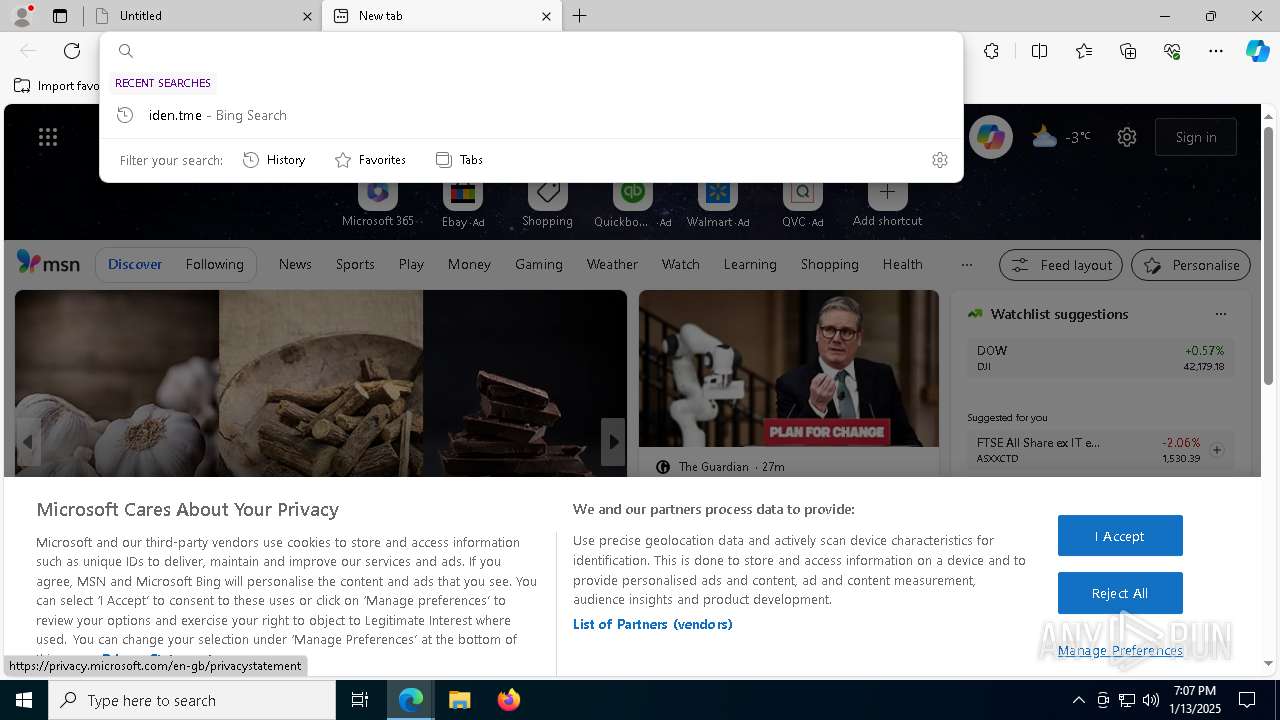Show hidden system tray icons
The height and width of the screenshot is (720, 1280).
click(x=1078, y=700)
